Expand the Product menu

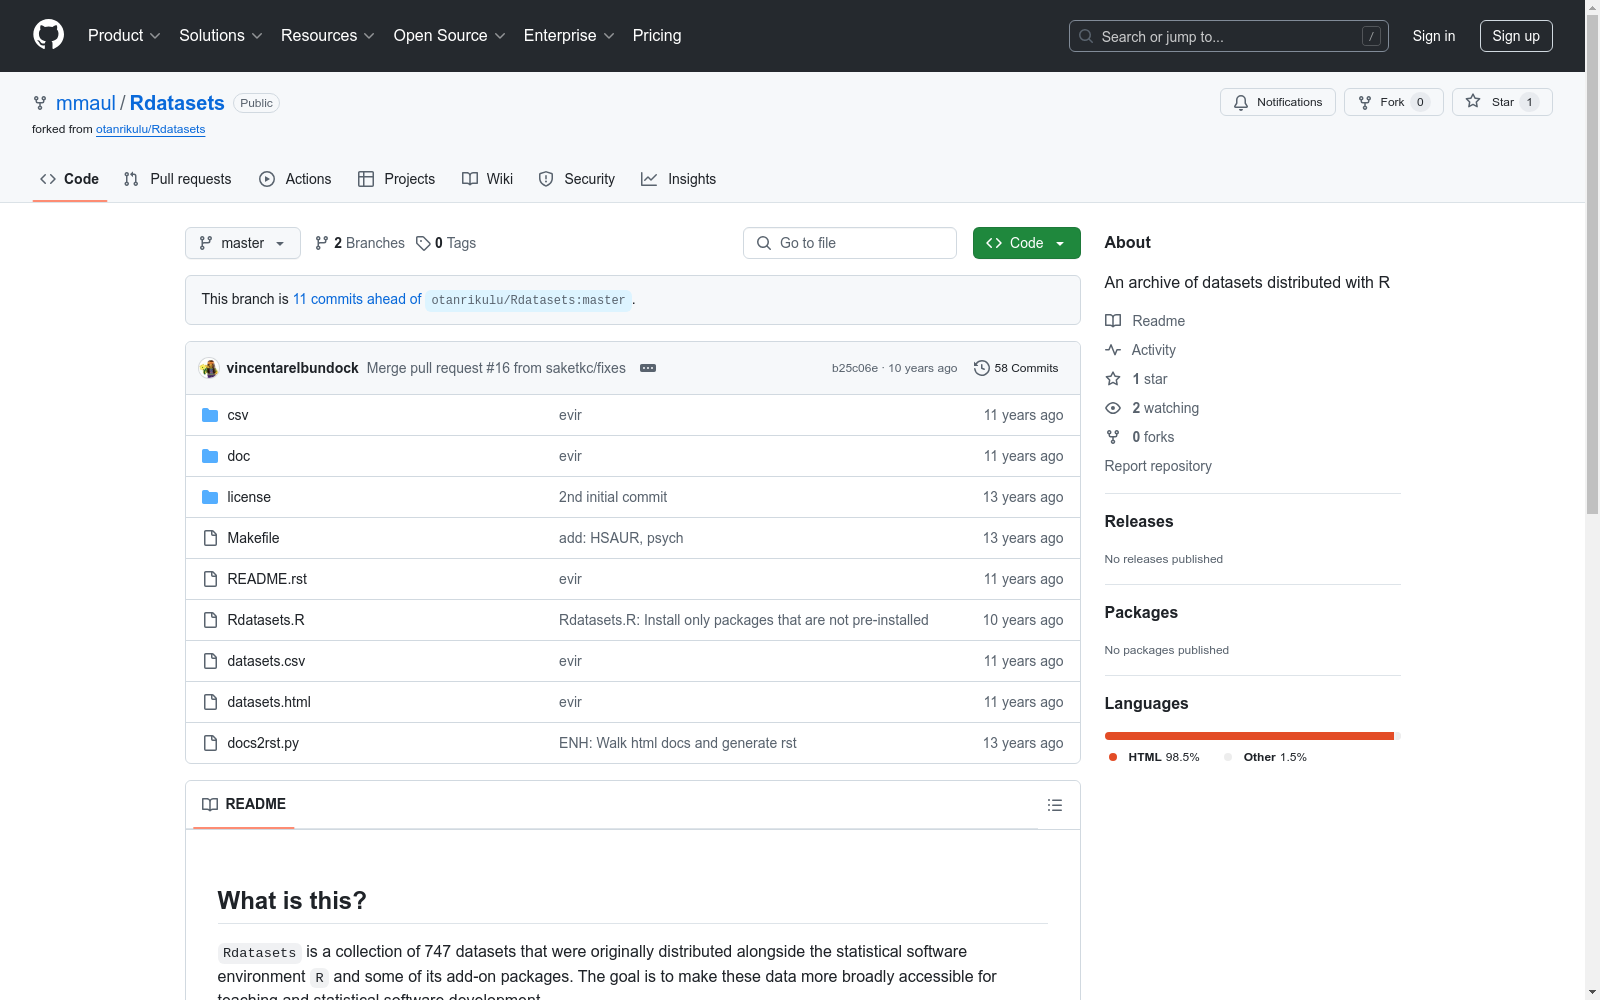pyautogui.click(x=124, y=35)
